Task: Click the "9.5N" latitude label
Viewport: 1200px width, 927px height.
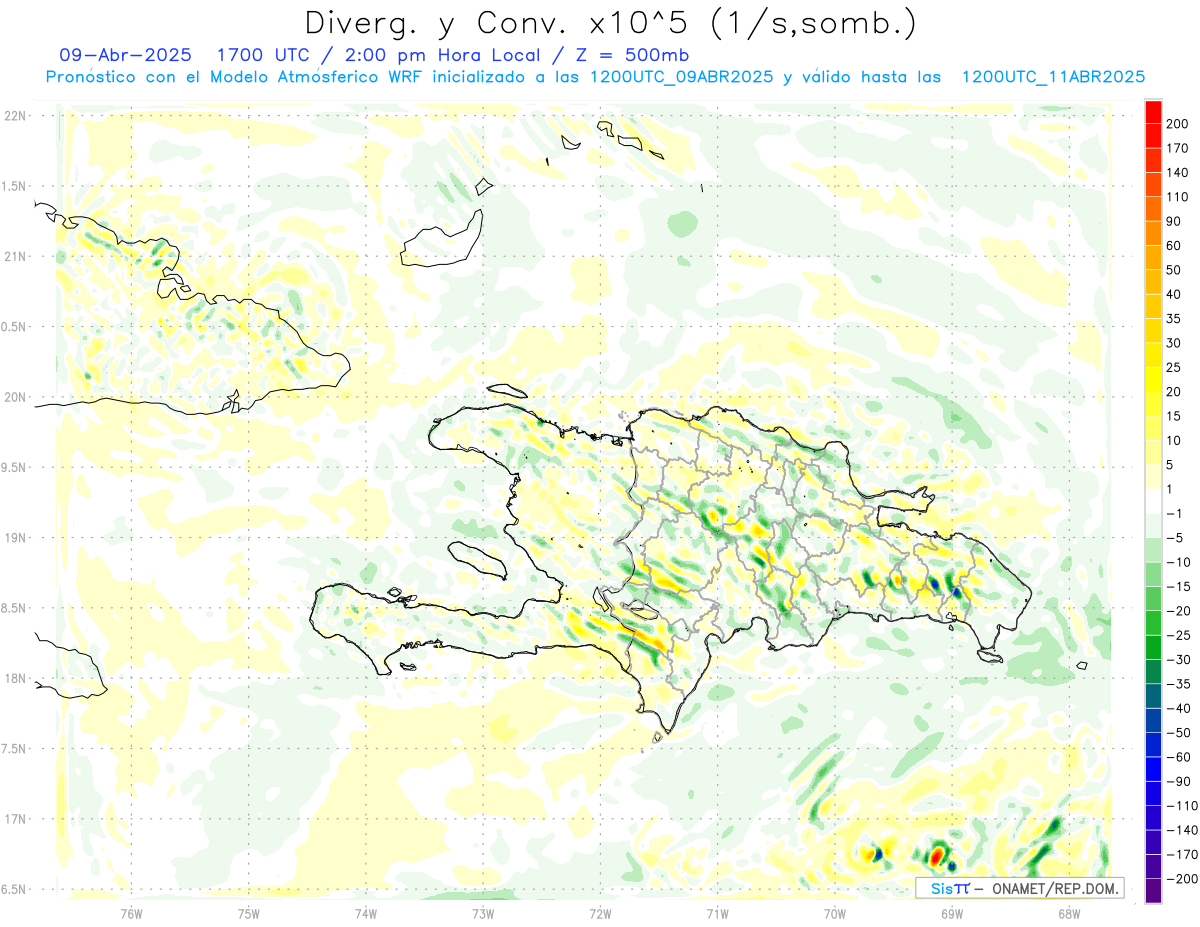Action: (x=14, y=467)
